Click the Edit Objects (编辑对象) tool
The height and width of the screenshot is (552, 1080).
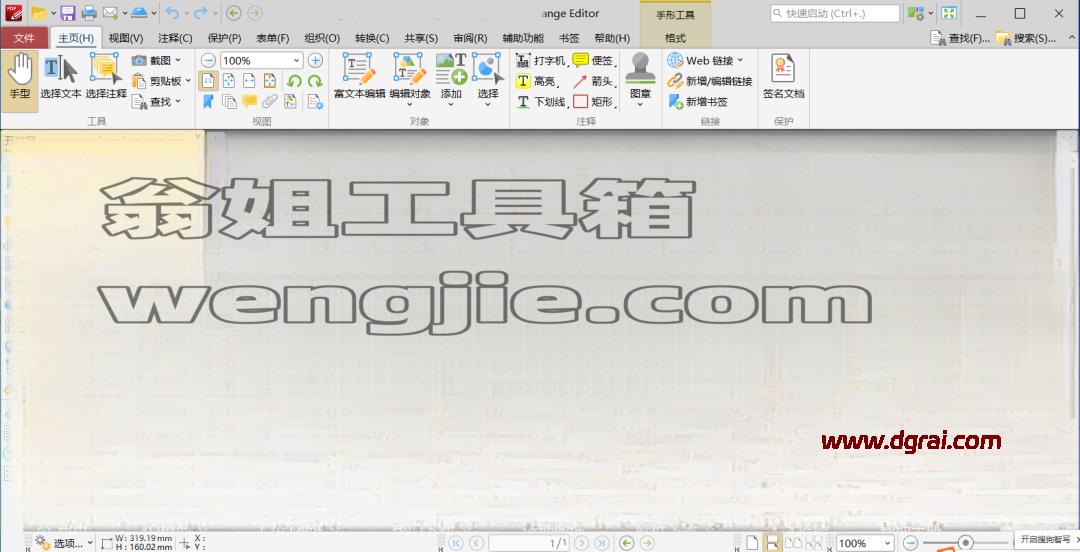[x=410, y=79]
